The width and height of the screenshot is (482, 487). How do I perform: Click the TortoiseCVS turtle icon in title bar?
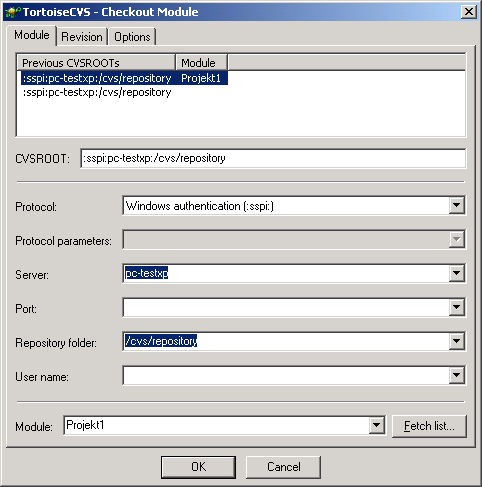coord(13,12)
